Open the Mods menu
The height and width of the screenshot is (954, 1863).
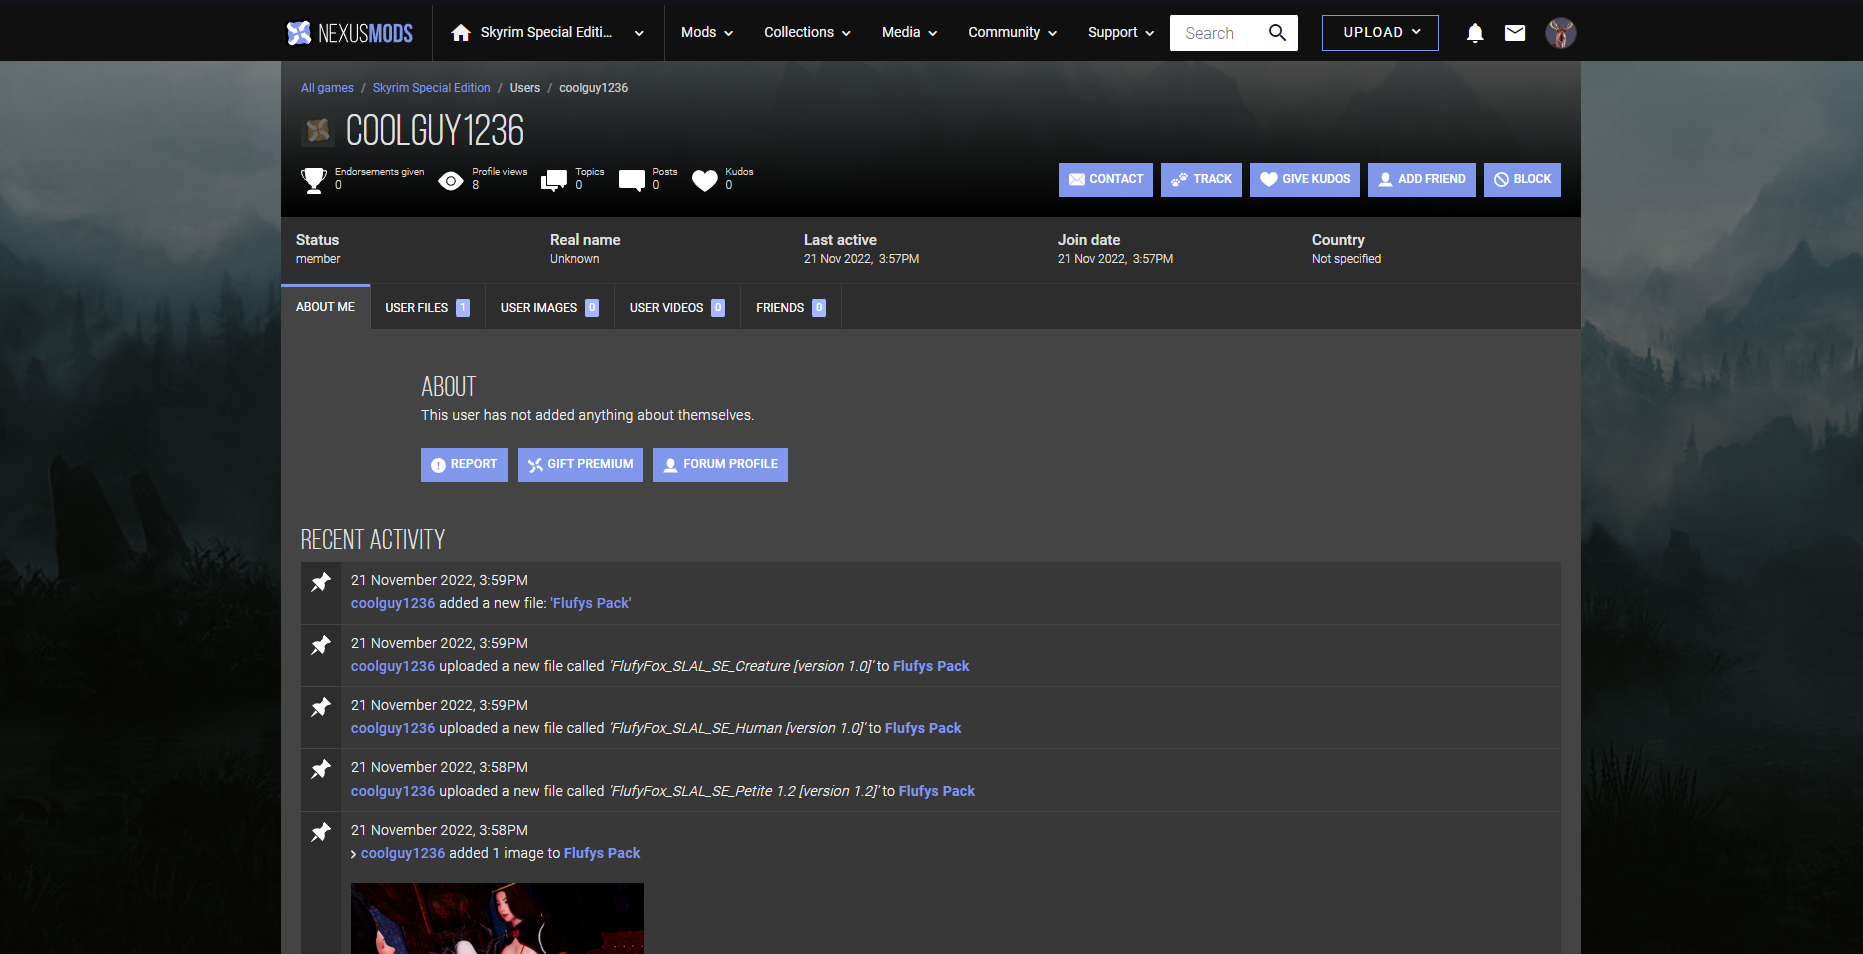pyautogui.click(x=707, y=33)
